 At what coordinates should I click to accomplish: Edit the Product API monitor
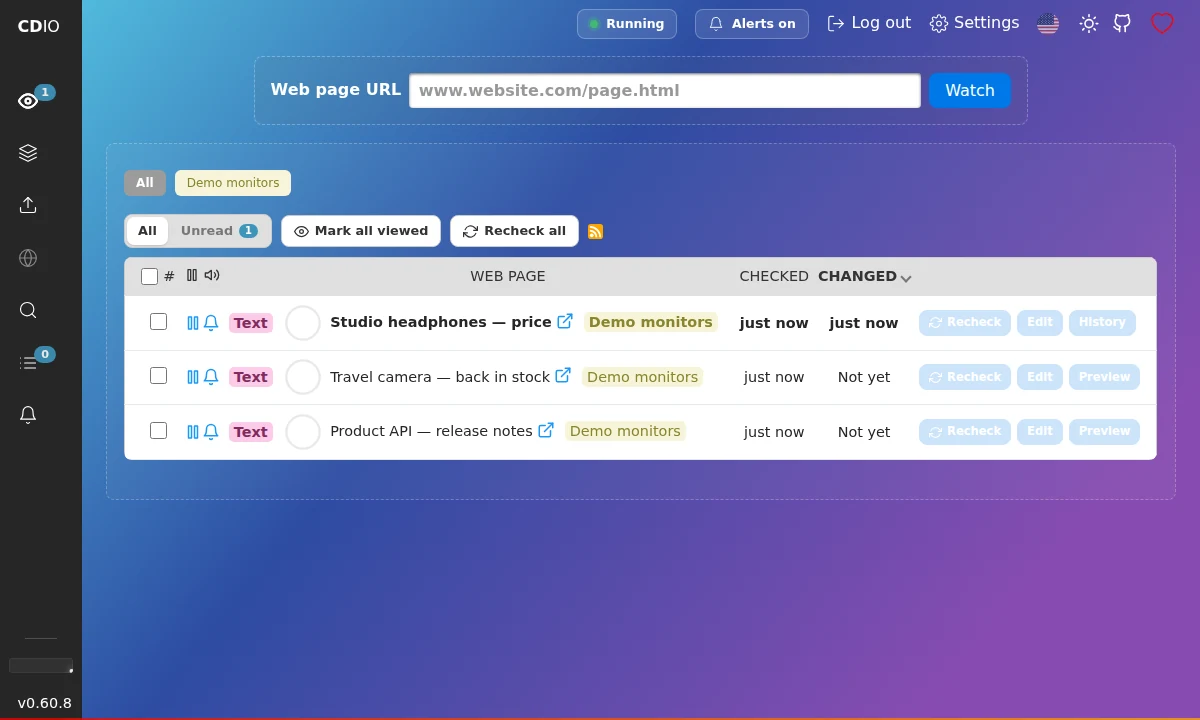pos(1040,431)
